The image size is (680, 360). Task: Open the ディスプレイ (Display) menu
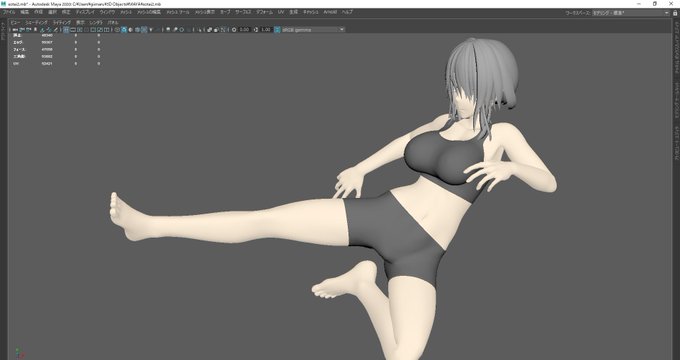85,12
